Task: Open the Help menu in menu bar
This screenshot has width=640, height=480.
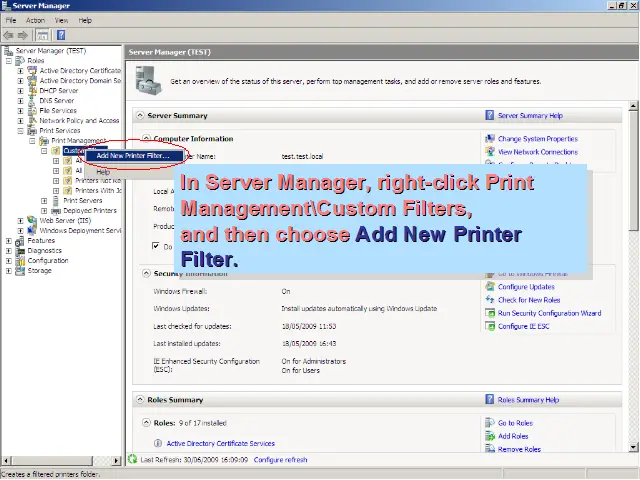Action: [x=85, y=20]
